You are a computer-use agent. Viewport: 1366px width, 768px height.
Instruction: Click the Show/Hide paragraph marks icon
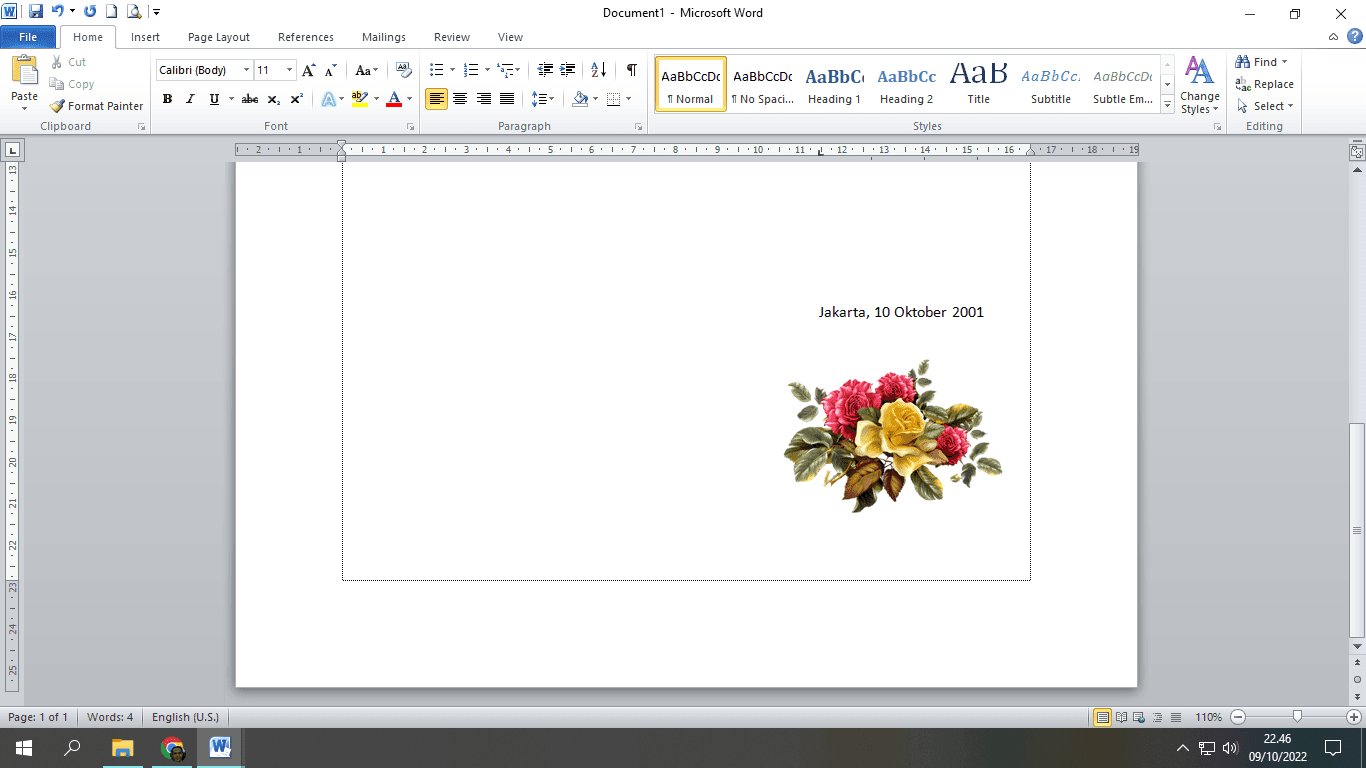pyautogui.click(x=631, y=70)
